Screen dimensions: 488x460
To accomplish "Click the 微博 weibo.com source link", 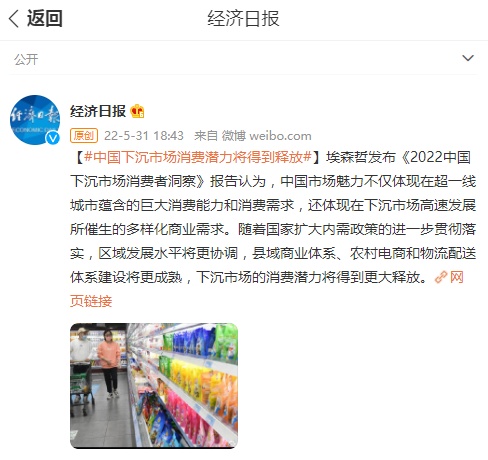I will (x=267, y=136).
